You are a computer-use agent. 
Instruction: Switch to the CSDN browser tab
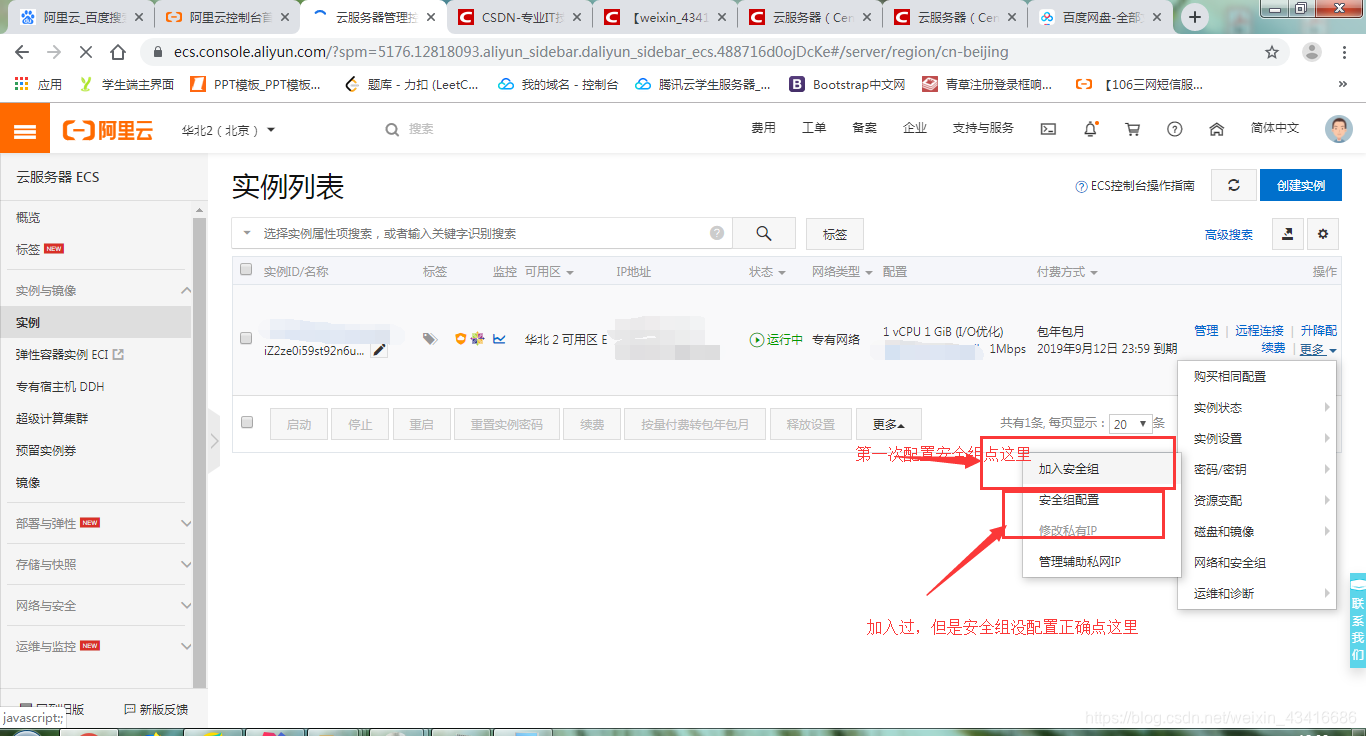coord(518,17)
